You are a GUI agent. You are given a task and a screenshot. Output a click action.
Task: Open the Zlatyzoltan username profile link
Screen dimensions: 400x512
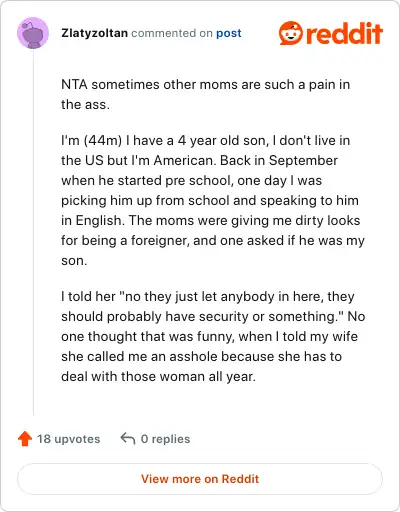94,33
